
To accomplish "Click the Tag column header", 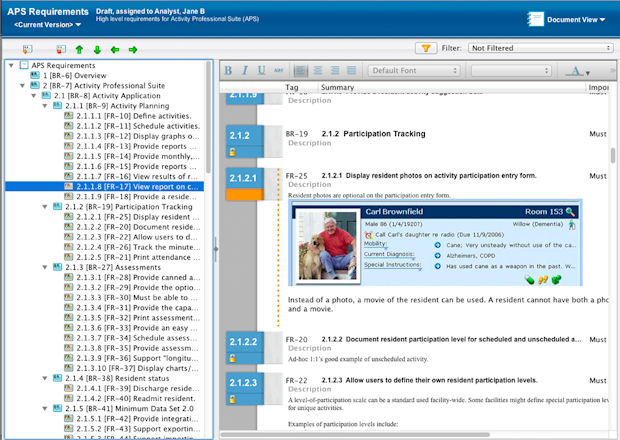I will pos(292,87).
